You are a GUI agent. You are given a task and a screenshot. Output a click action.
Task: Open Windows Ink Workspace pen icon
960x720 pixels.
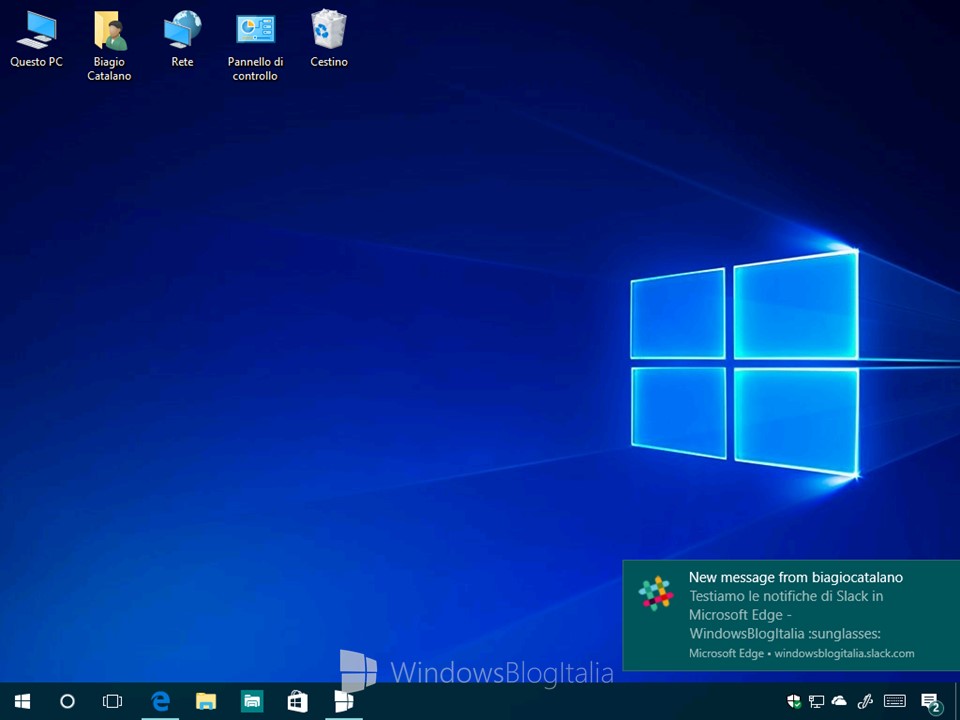point(865,702)
